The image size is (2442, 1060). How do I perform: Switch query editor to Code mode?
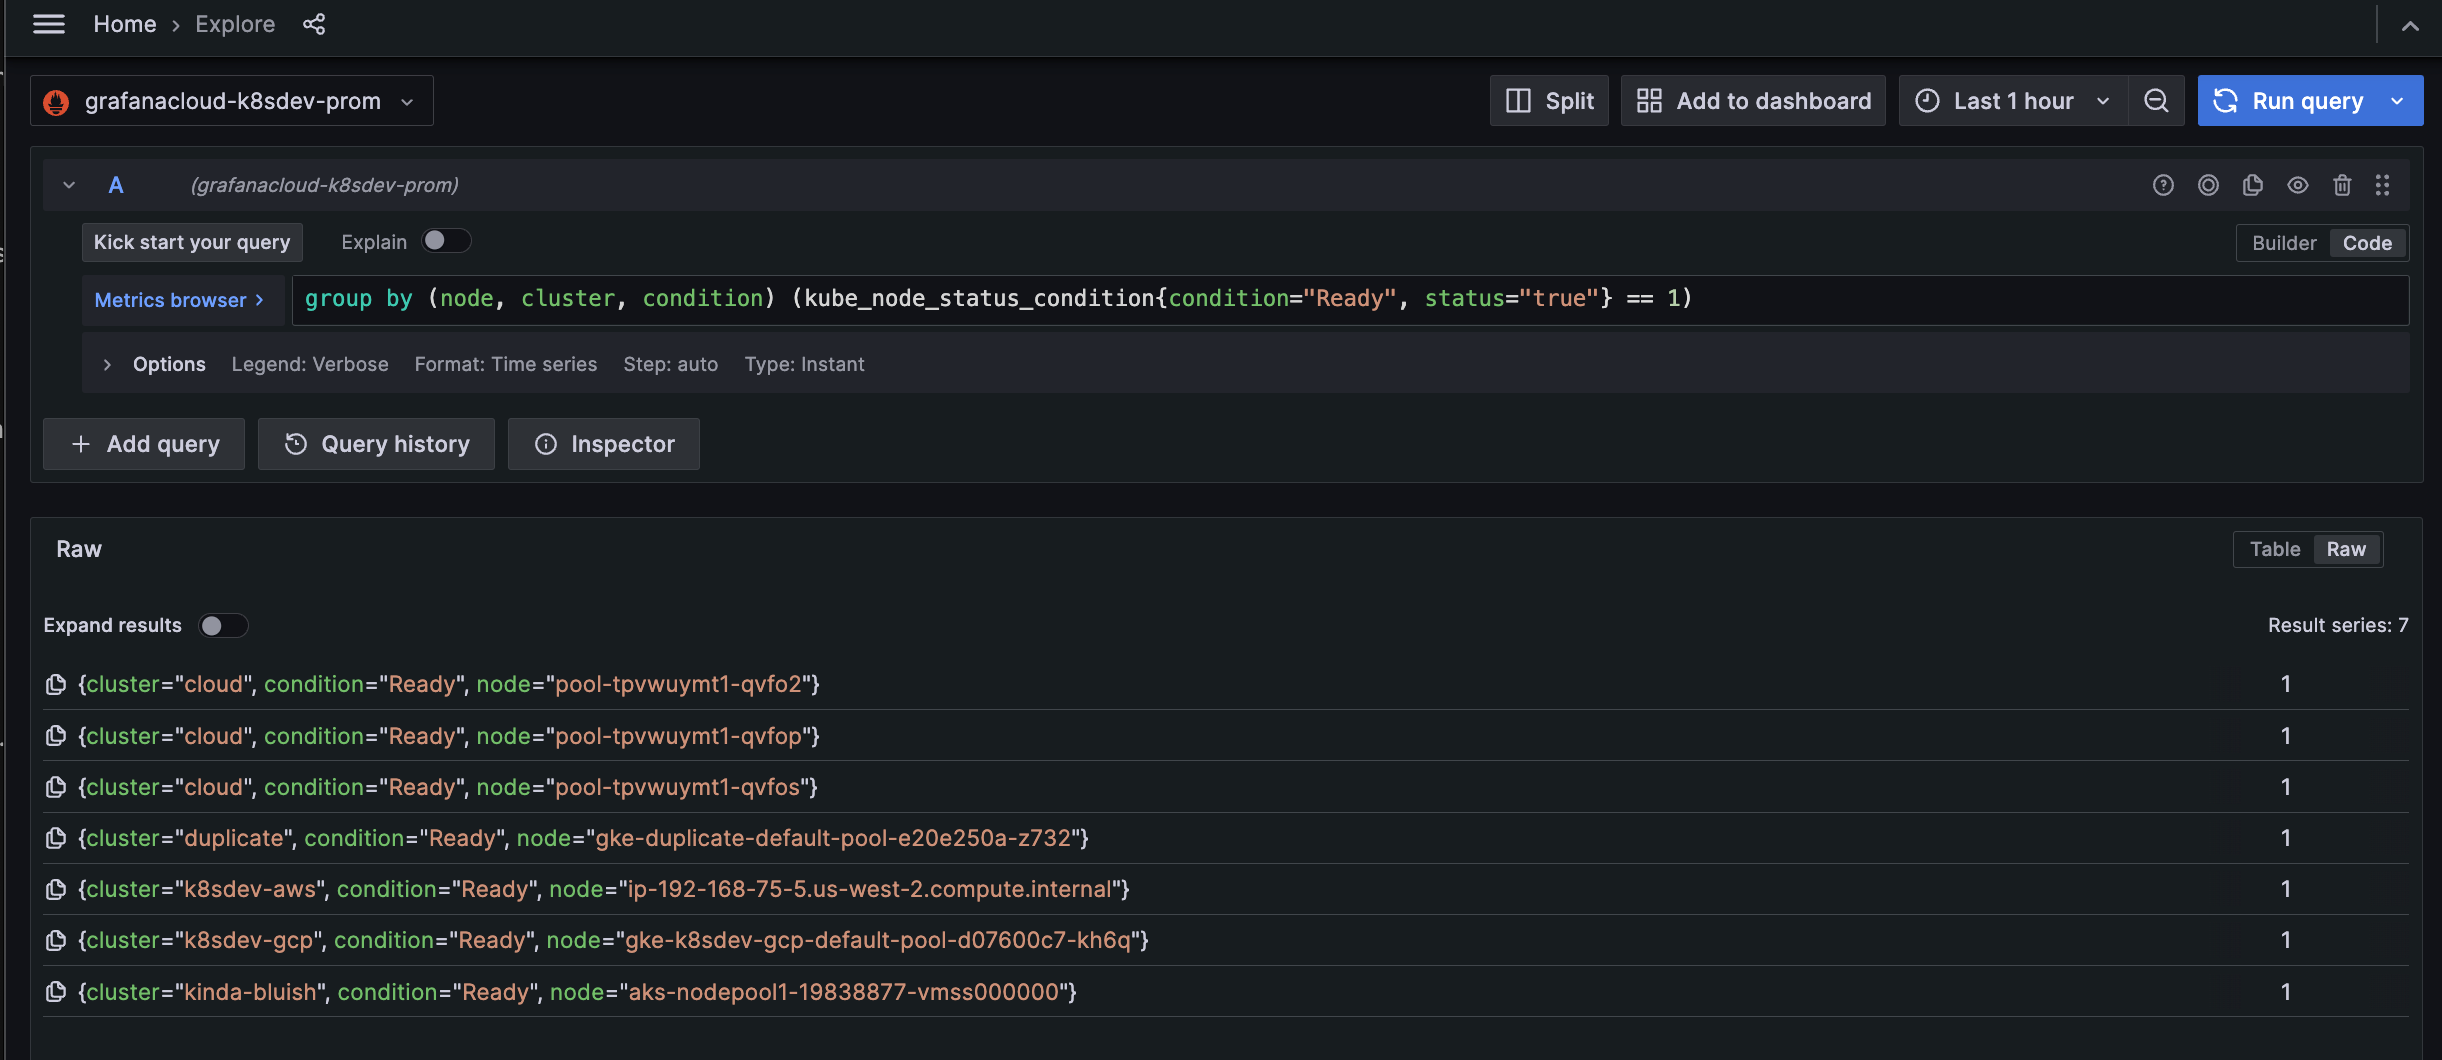(x=2367, y=243)
